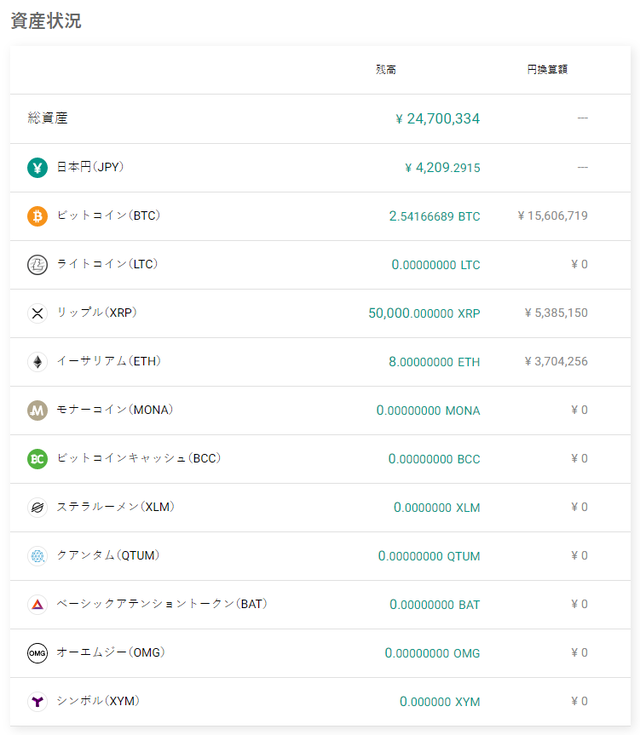Image resolution: width=640 pixels, height=735 pixels.
Task: Click the 残高 column header
Action: point(386,69)
